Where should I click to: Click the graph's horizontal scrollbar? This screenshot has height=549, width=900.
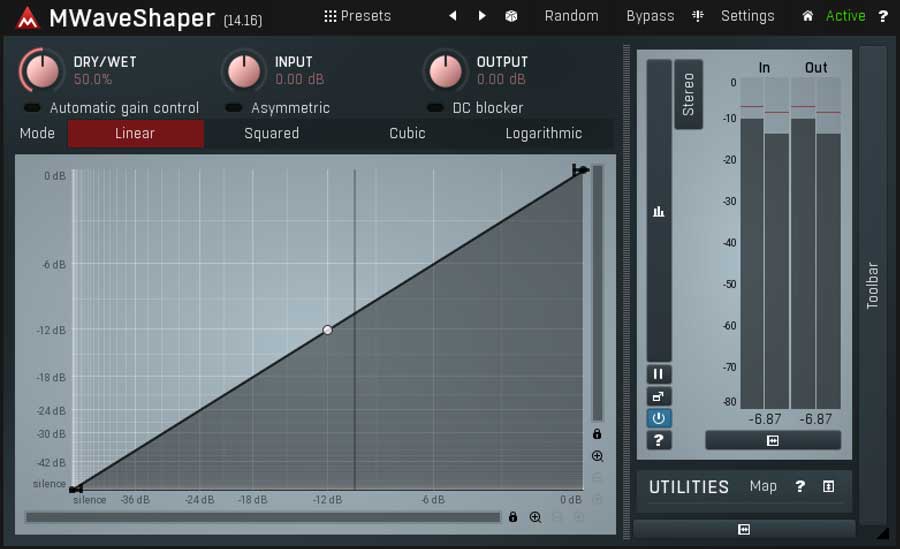click(x=263, y=517)
